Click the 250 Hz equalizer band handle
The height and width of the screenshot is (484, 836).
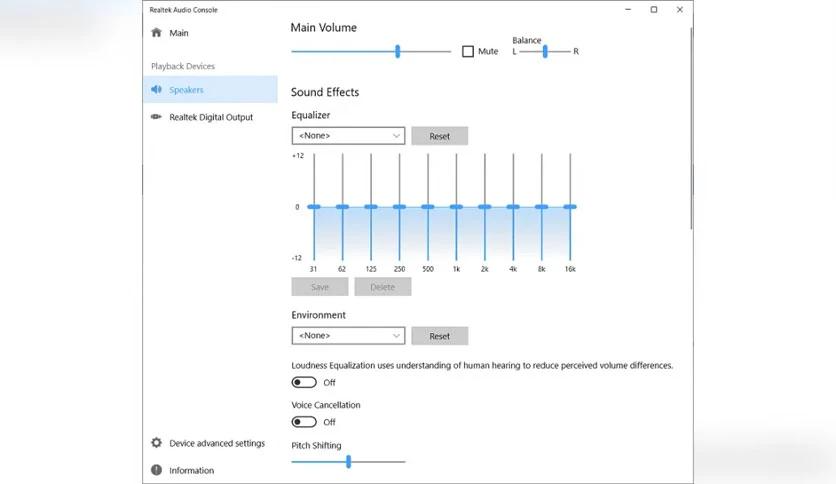pyautogui.click(x=399, y=207)
